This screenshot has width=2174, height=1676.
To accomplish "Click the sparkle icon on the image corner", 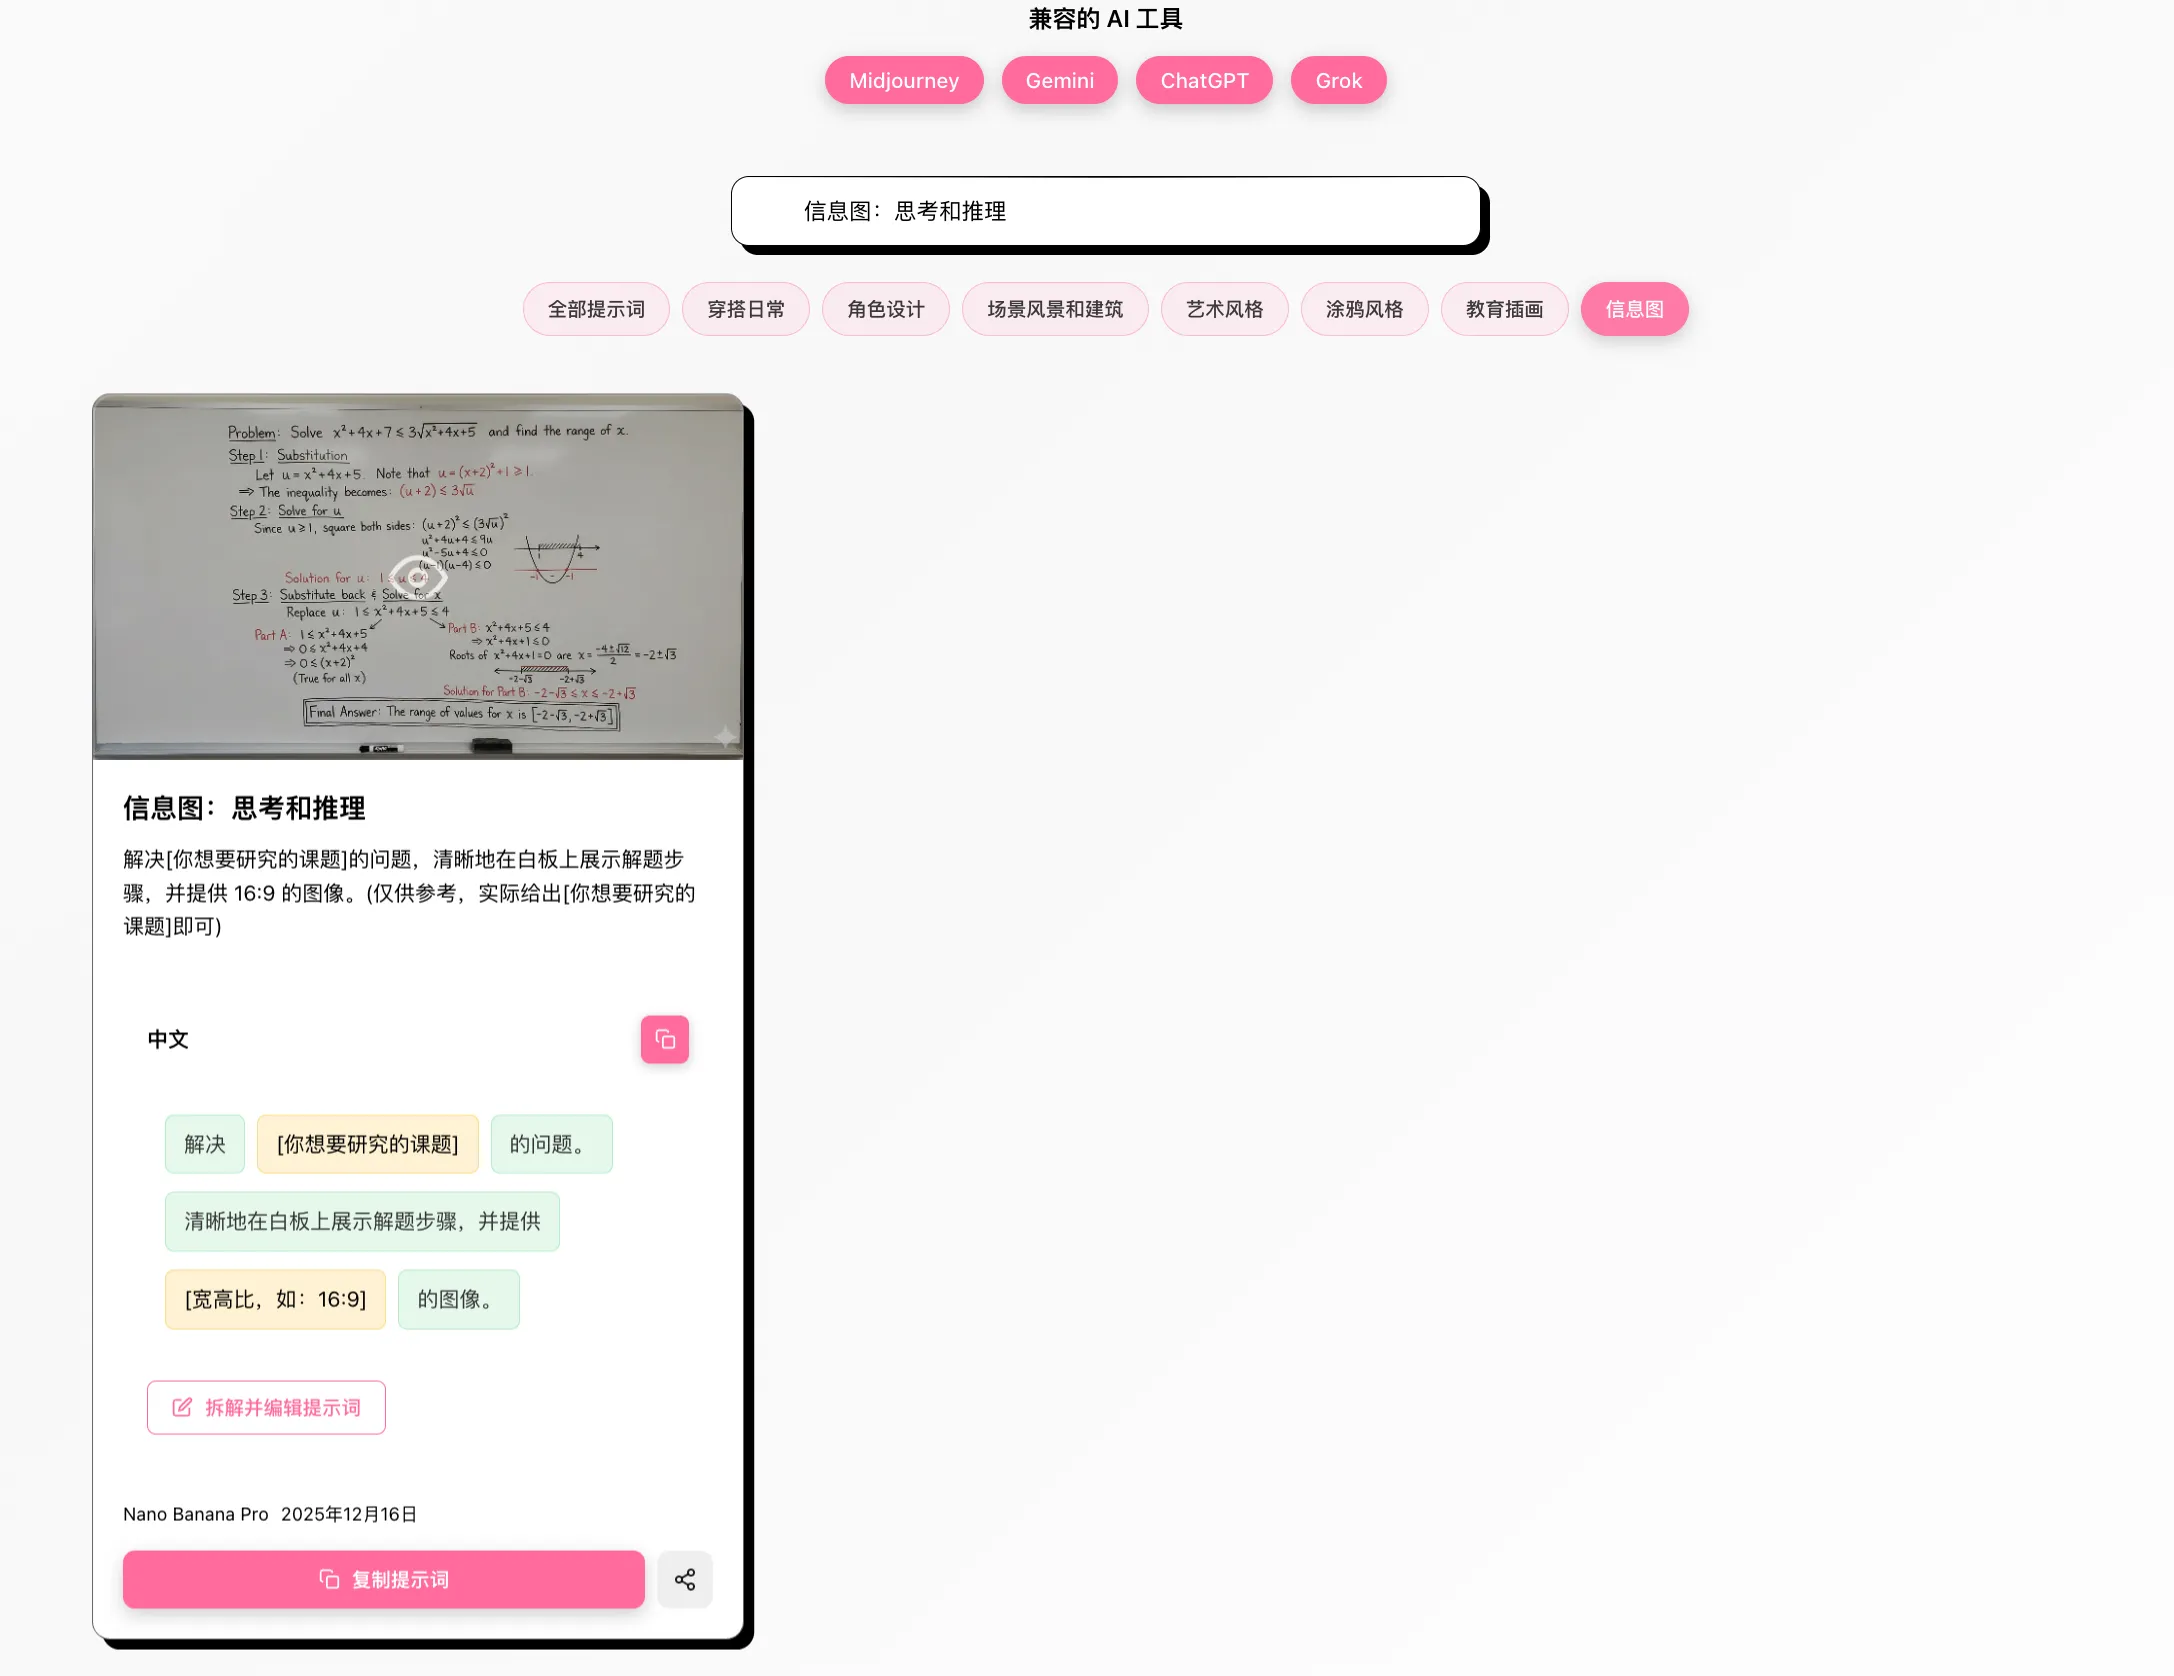I will pos(723,735).
